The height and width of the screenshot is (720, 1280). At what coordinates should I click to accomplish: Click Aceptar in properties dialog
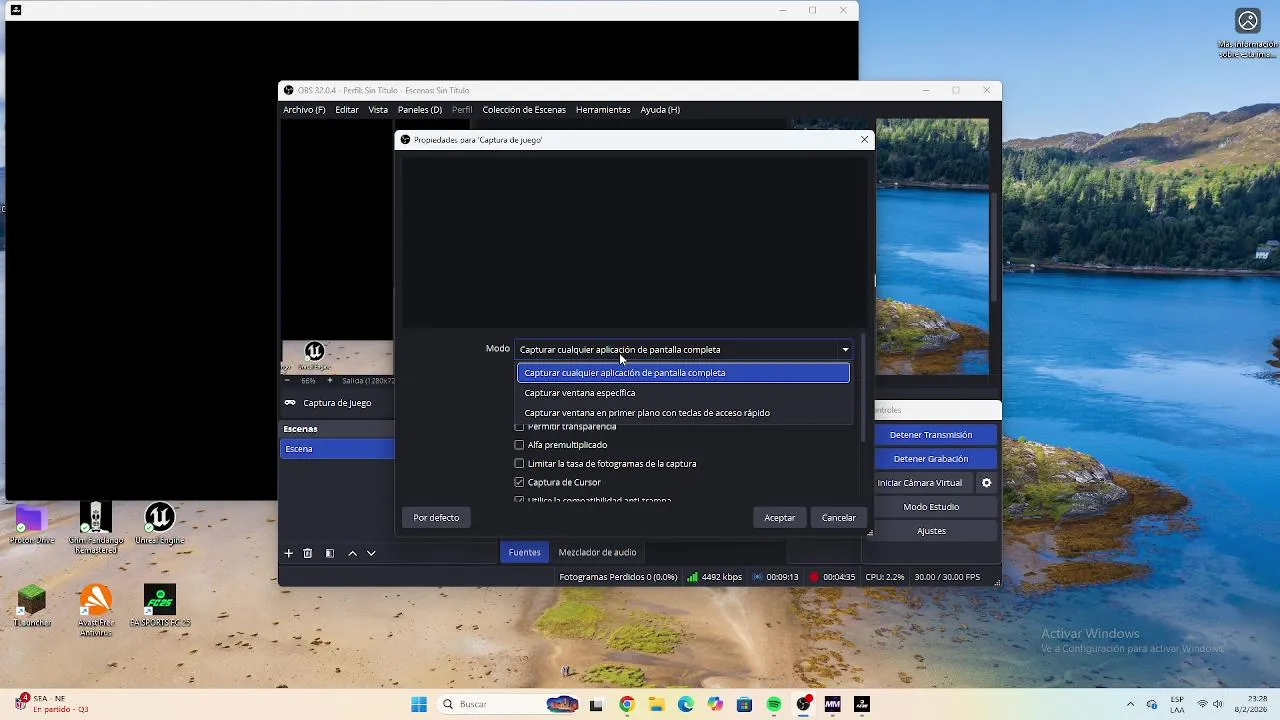(x=780, y=518)
